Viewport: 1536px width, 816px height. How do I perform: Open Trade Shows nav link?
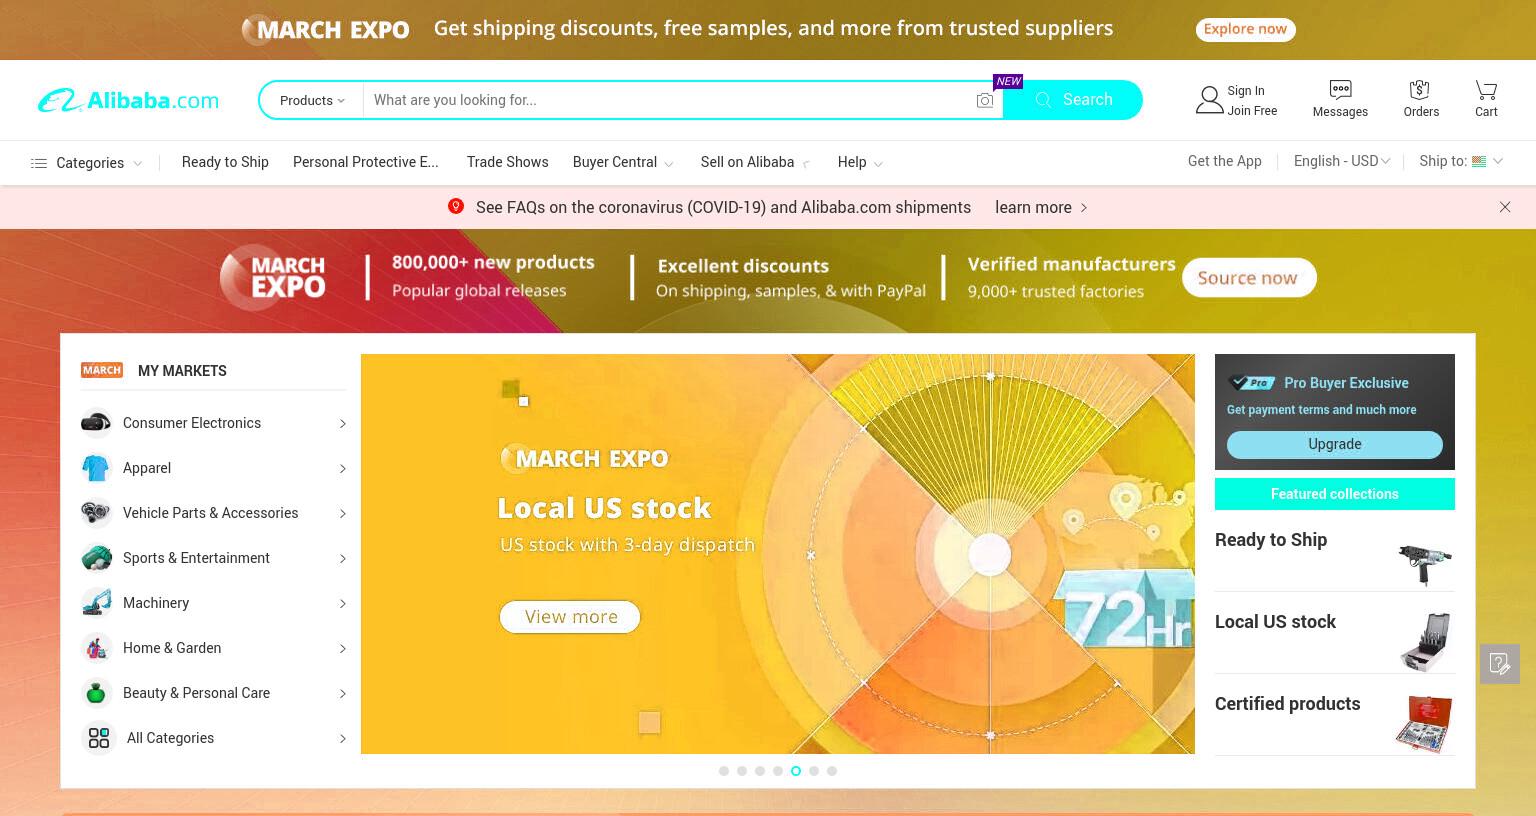(507, 162)
